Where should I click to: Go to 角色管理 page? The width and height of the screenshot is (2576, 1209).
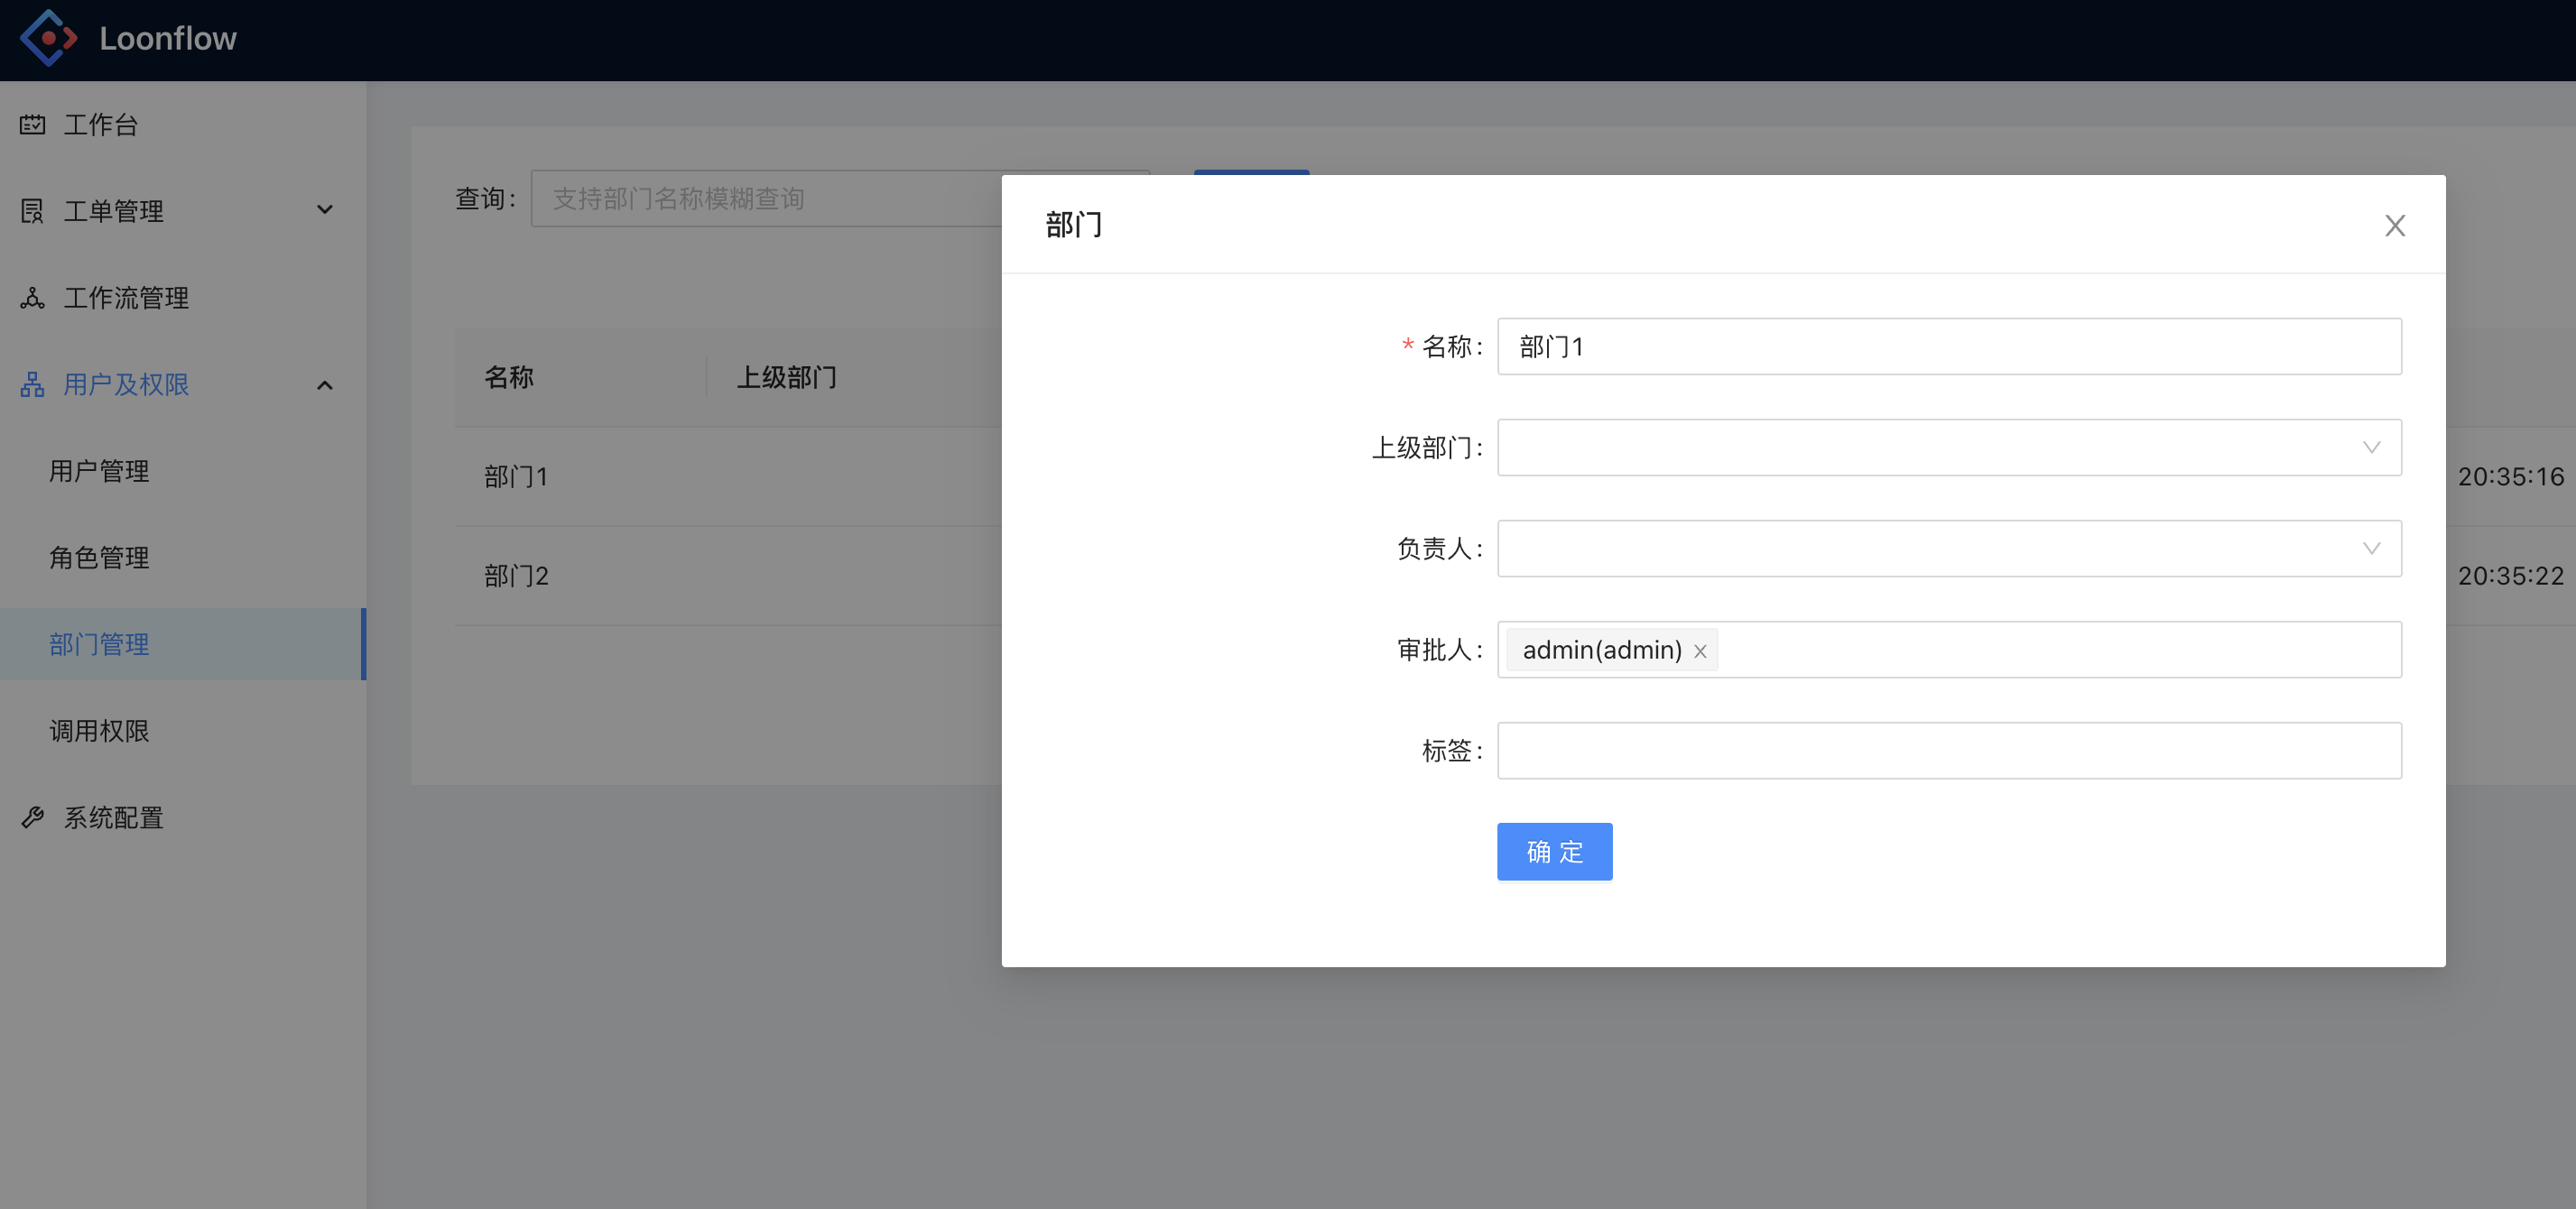click(183, 558)
